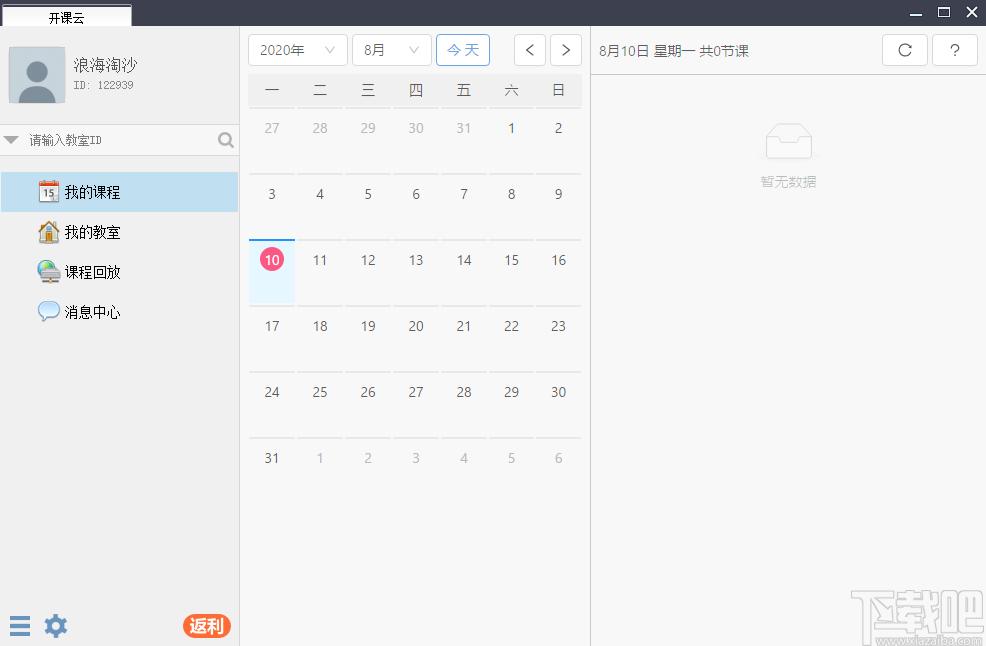Click the empty inbox 暂无数据 icon
Image resolution: width=986 pixels, height=646 pixels.
(x=789, y=141)
